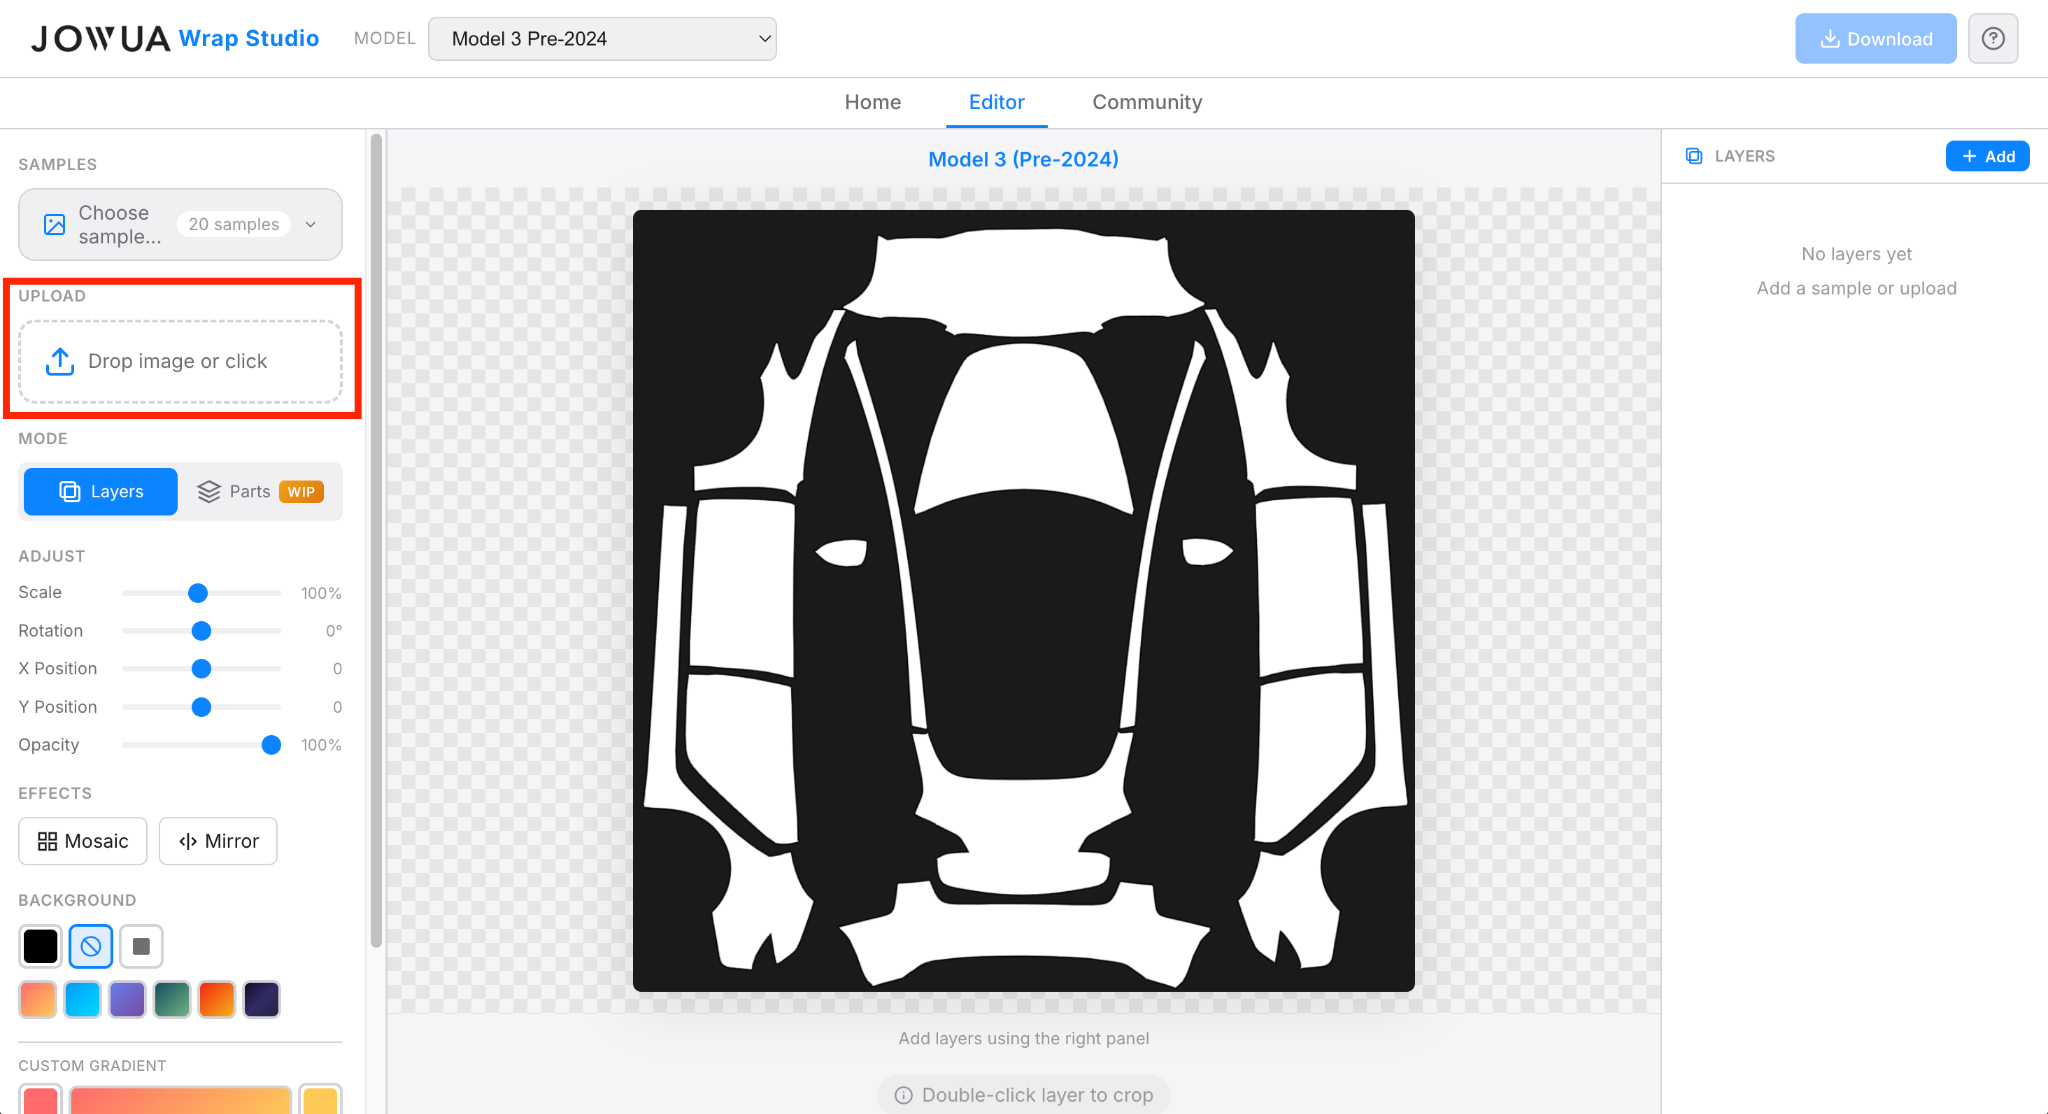
Task: Pick the black background swatch
Action: click(41, 946)
